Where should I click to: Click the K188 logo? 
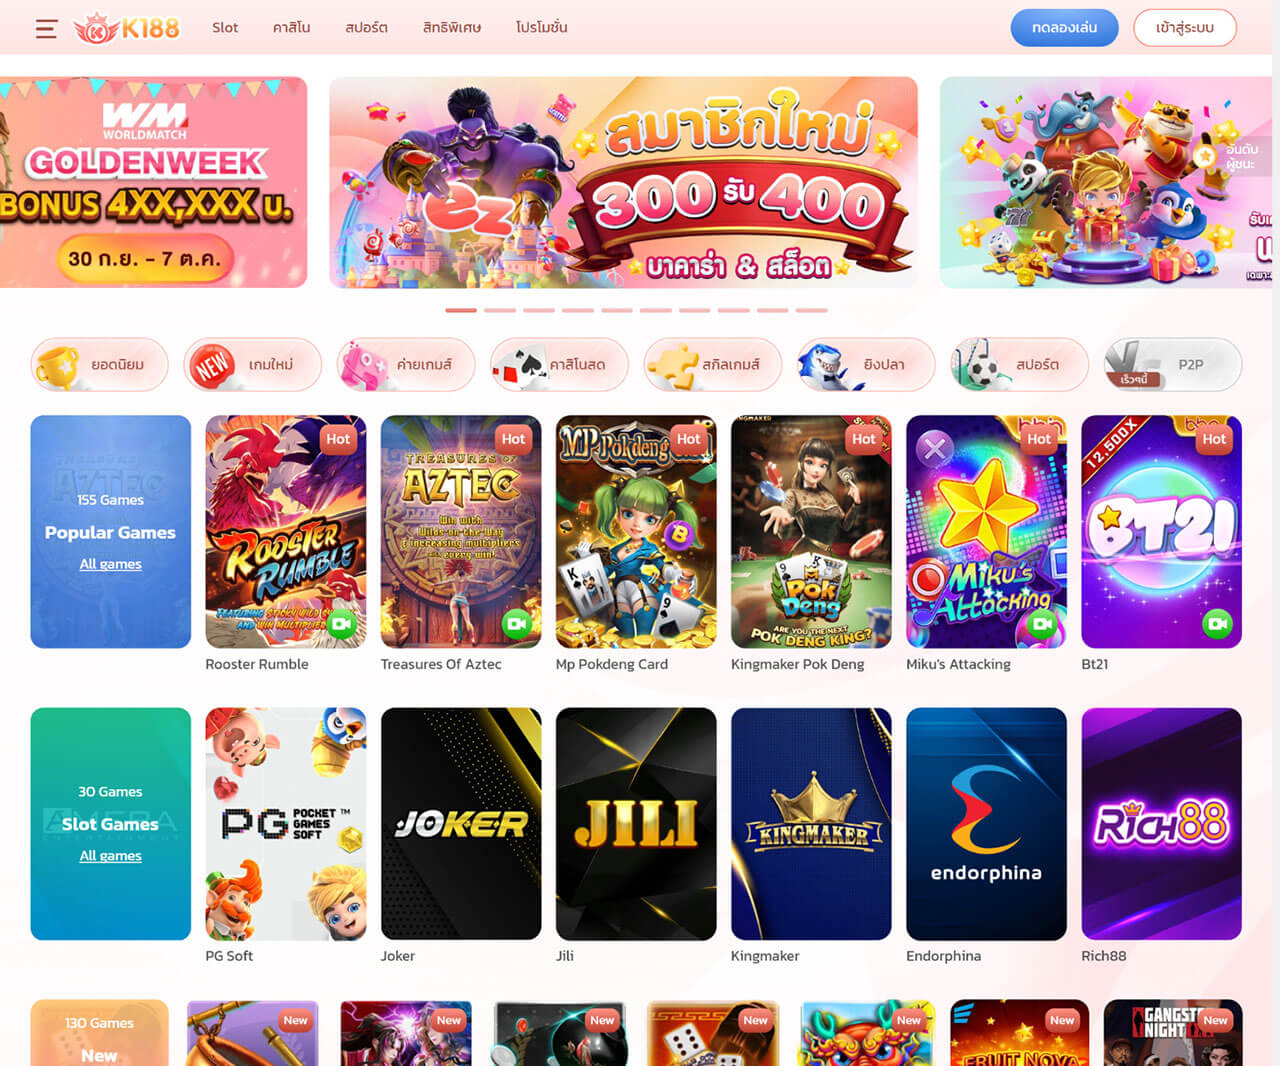127,28
